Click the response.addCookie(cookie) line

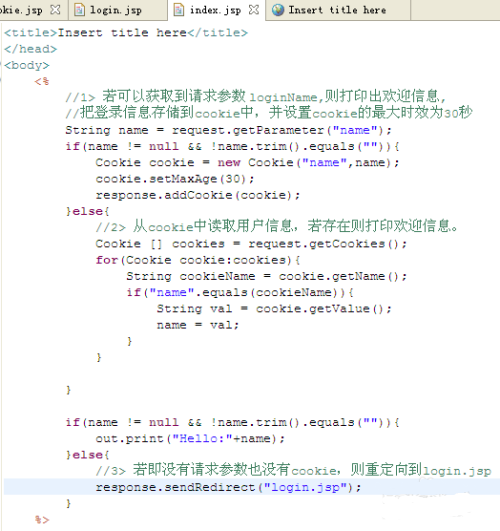coord(198,195)
